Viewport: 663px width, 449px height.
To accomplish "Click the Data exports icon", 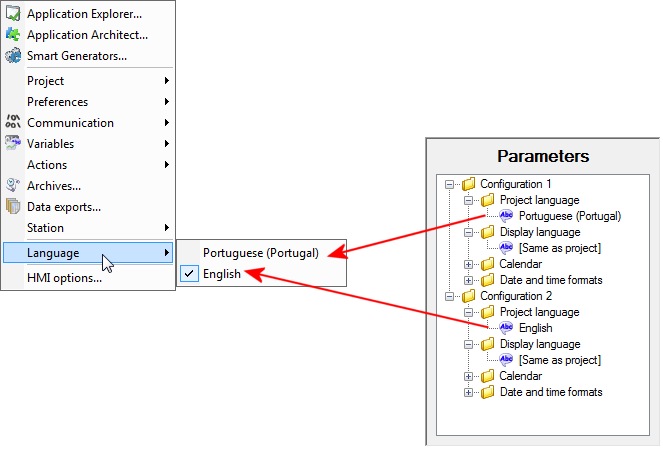I will click(x=13, y=206).
